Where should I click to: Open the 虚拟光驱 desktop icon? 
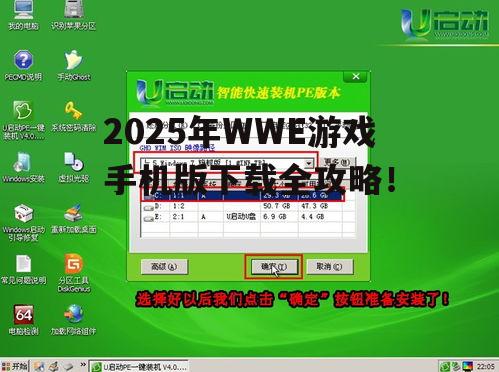coord(74,167)
